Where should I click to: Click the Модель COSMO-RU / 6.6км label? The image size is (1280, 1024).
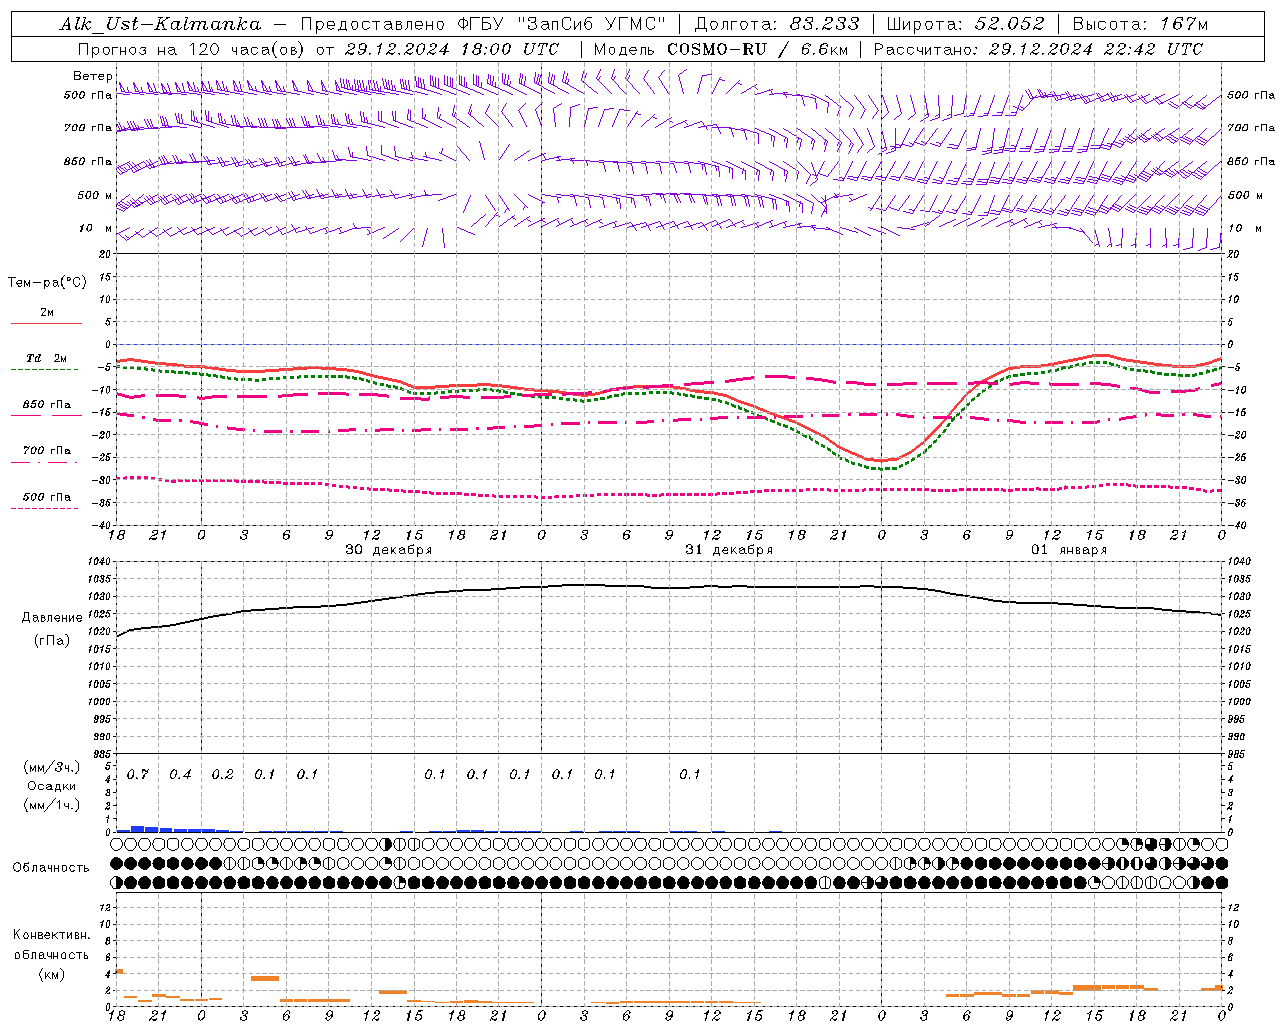[720, 49]
